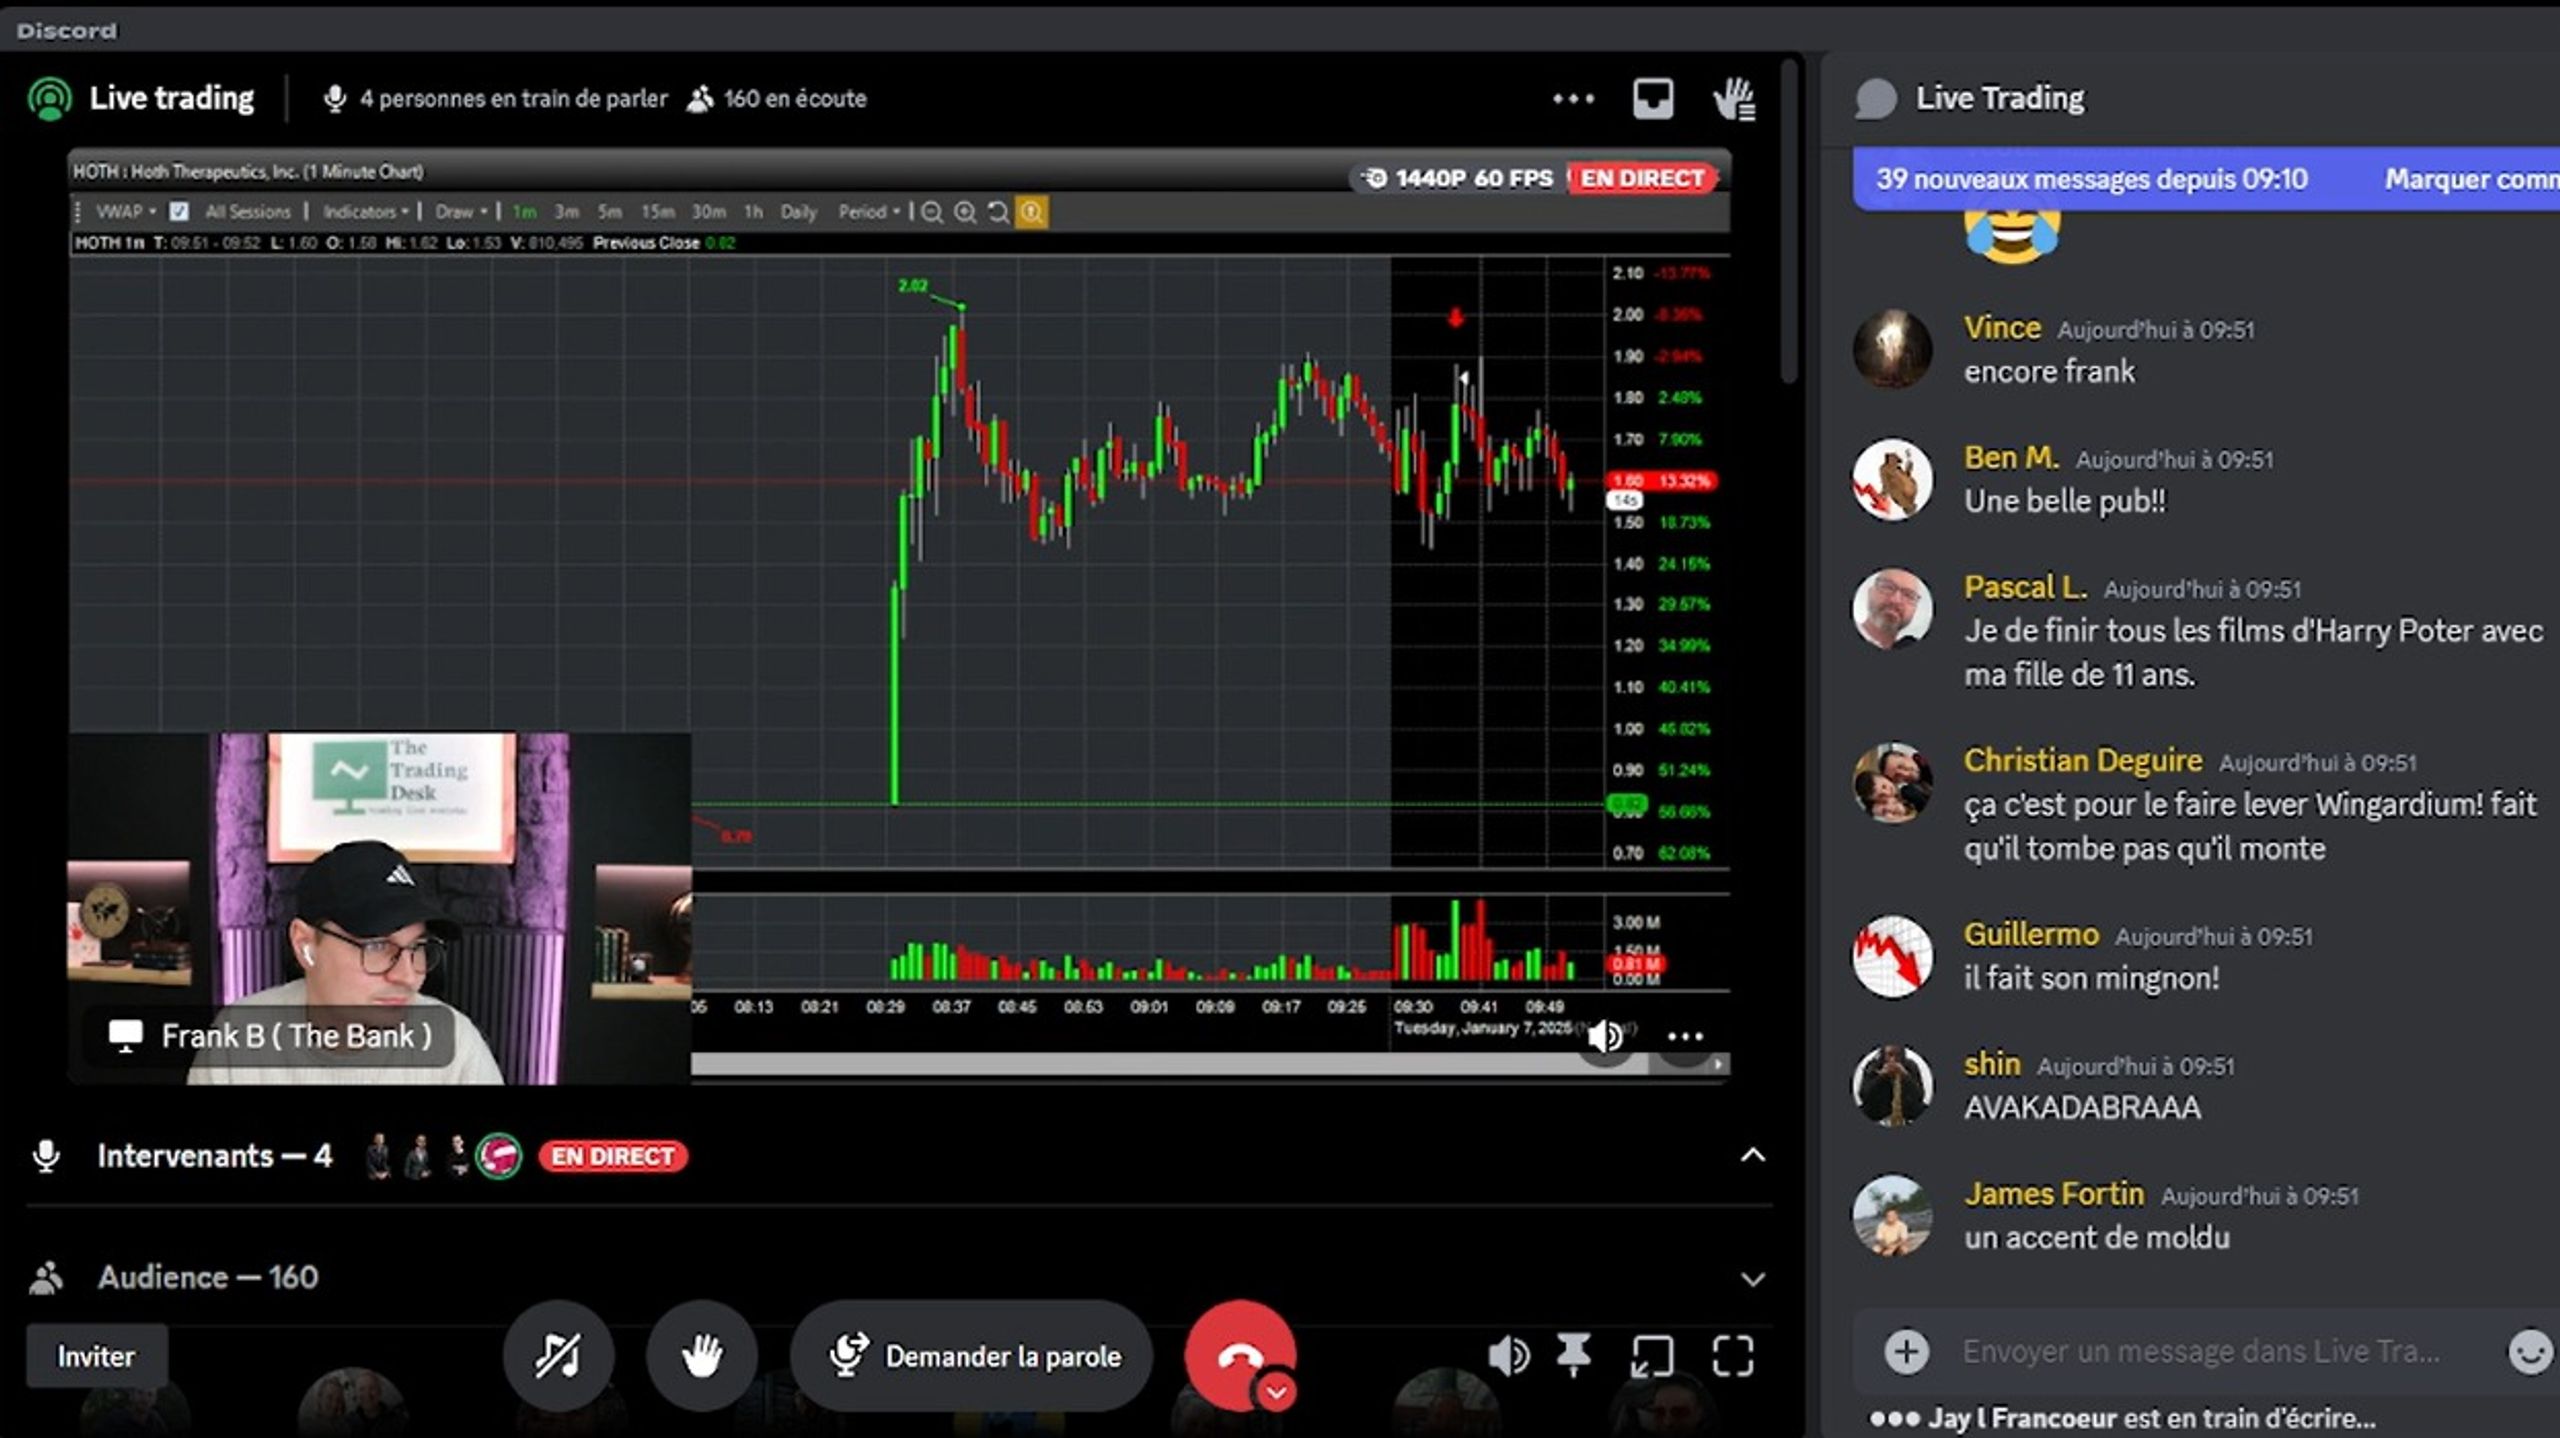Viewport: 2560px width, 1438px height.
Task: Pop out the stream window icon
Action: pos(1652,1357)
